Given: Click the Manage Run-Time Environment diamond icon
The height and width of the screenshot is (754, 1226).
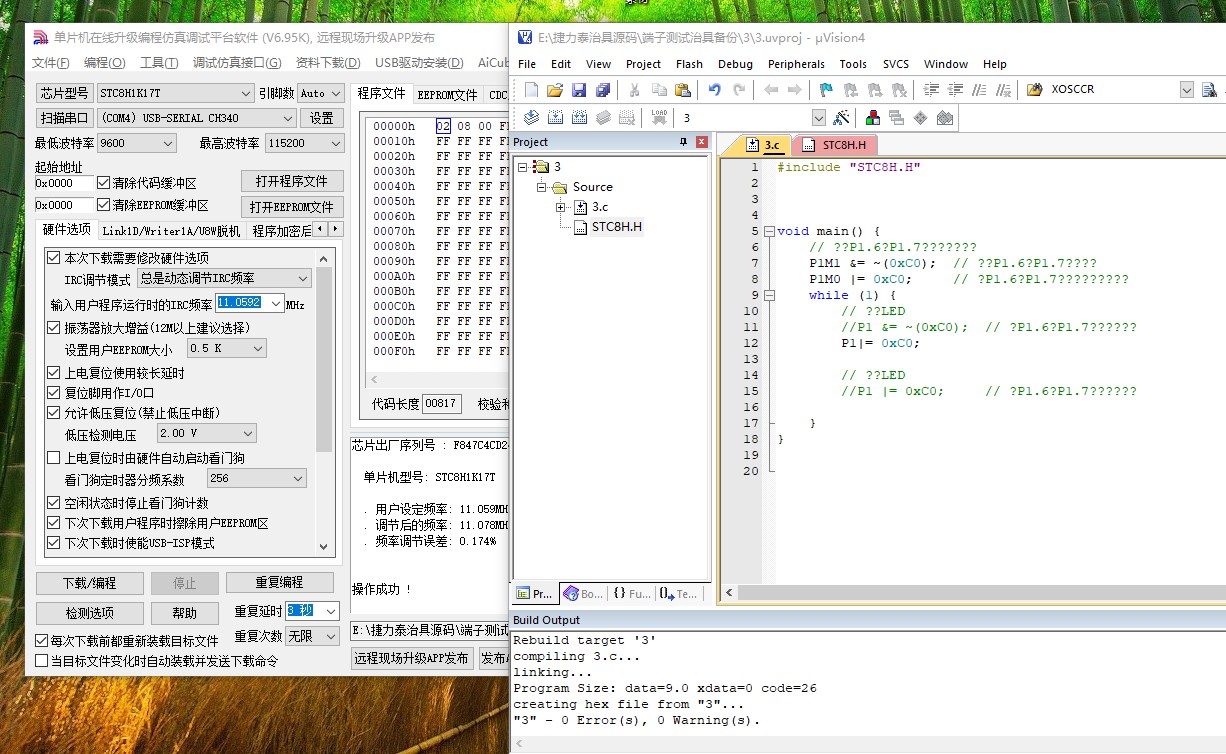Looking at the screenshot, I should 920,118.
